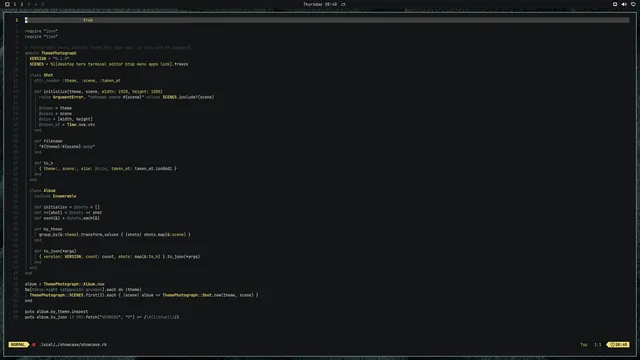Click the def to_json(*args) line
This screenshot has height=360, width=640.
coord(55,251)
